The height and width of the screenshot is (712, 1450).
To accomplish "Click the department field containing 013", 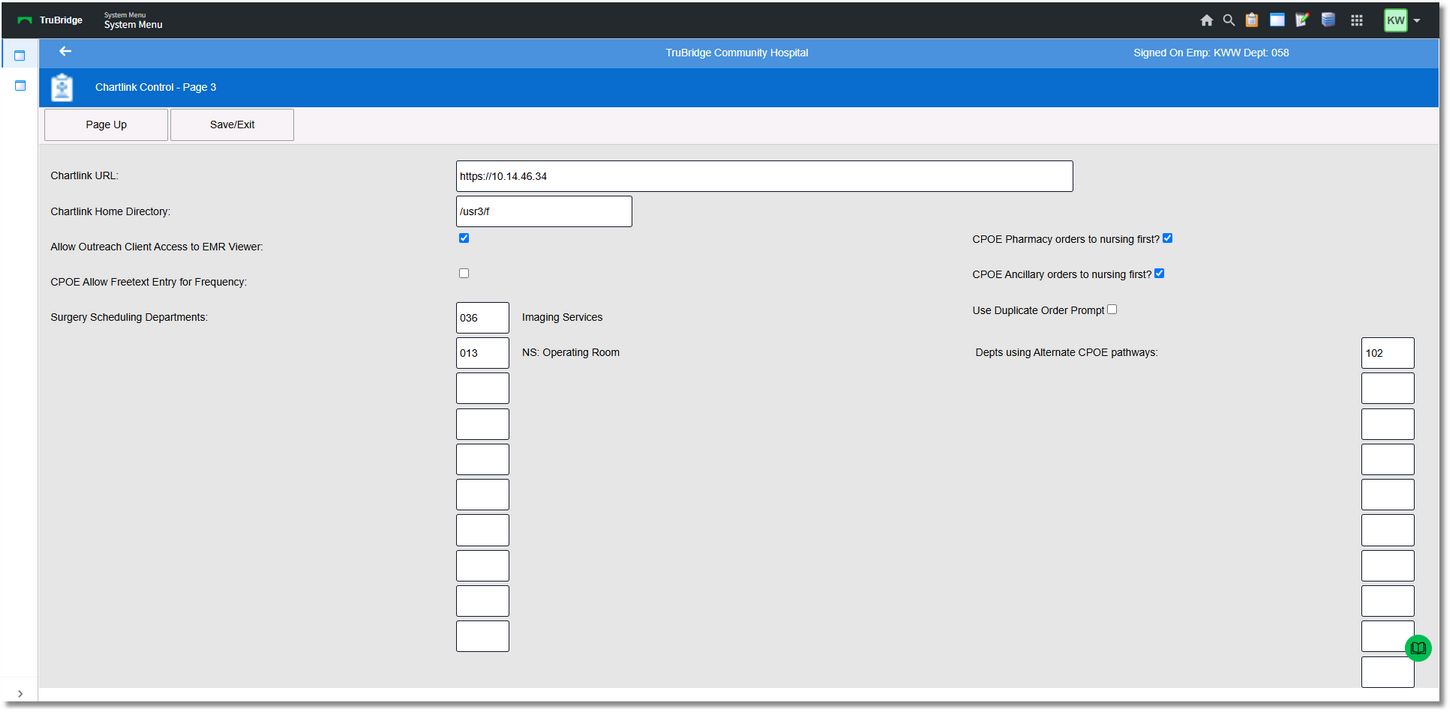I will (x=482, y=353).
